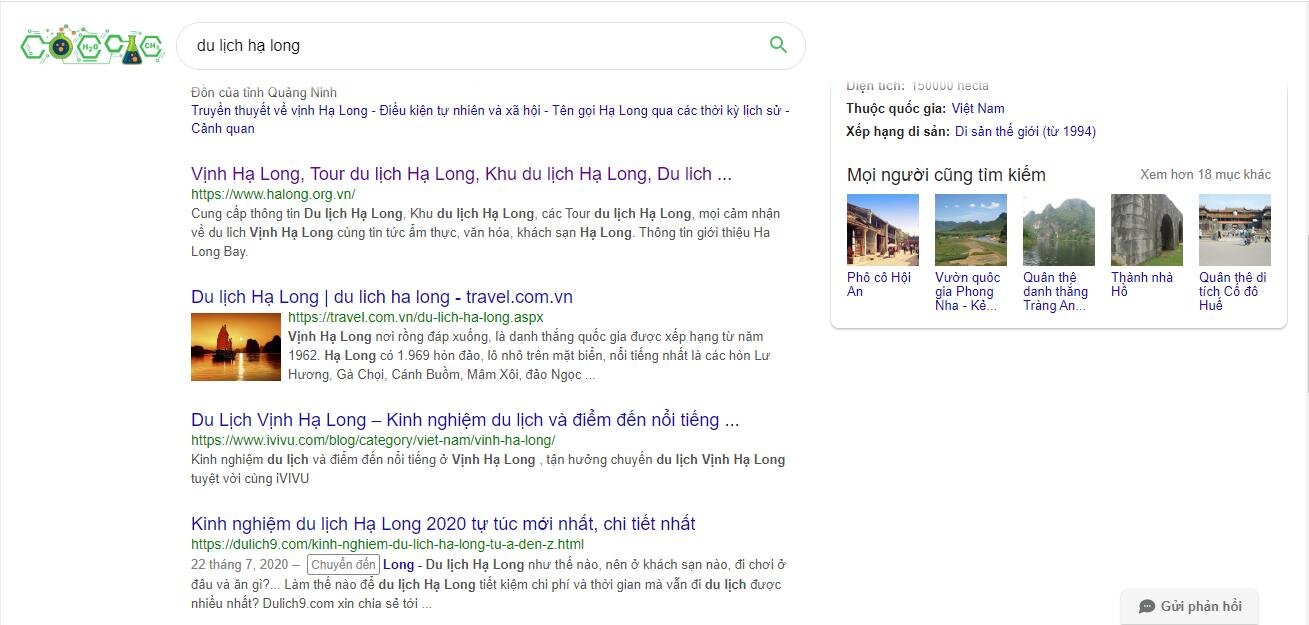Click the speech bubble icon in feedback button
This screenshot has width=1309, height=625.
[x=1147, y=607]
